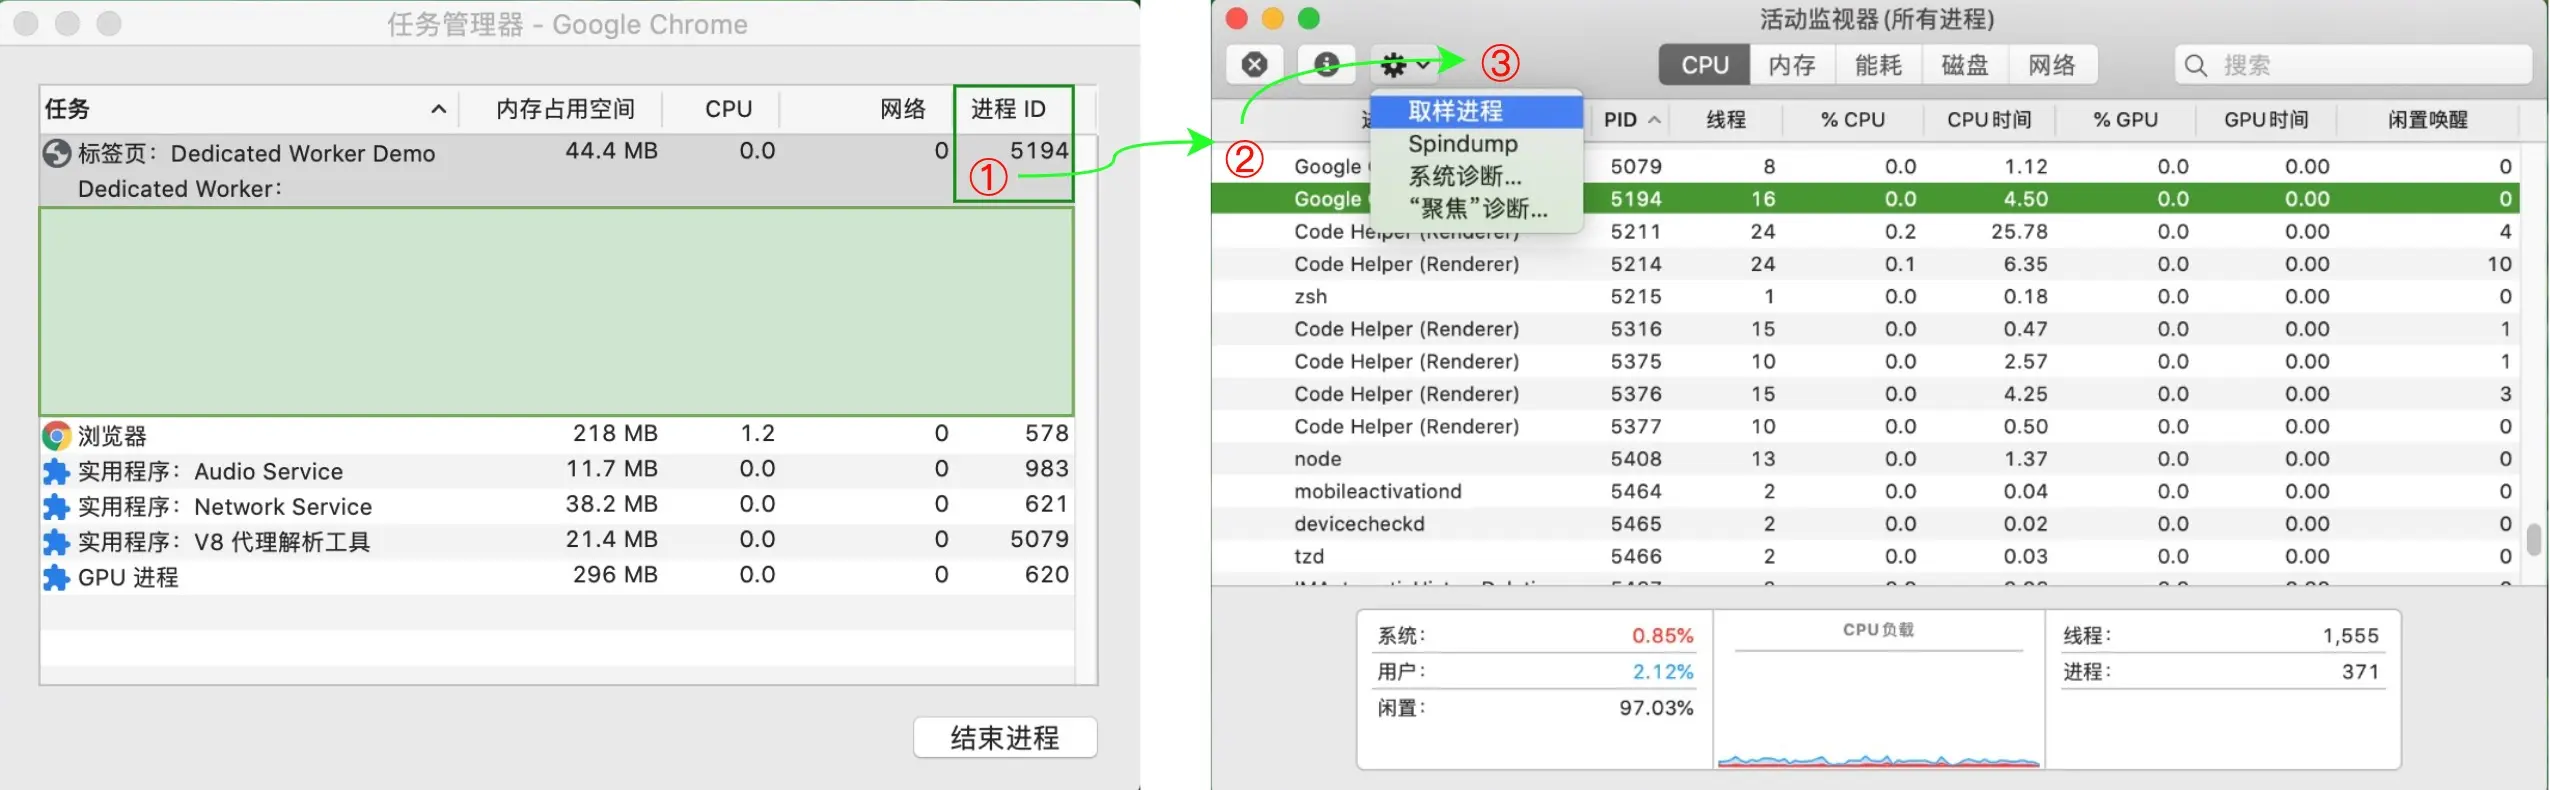2550x790 pixels.
Task: Select the devicecheckd process row
Action: point(1865,524)
